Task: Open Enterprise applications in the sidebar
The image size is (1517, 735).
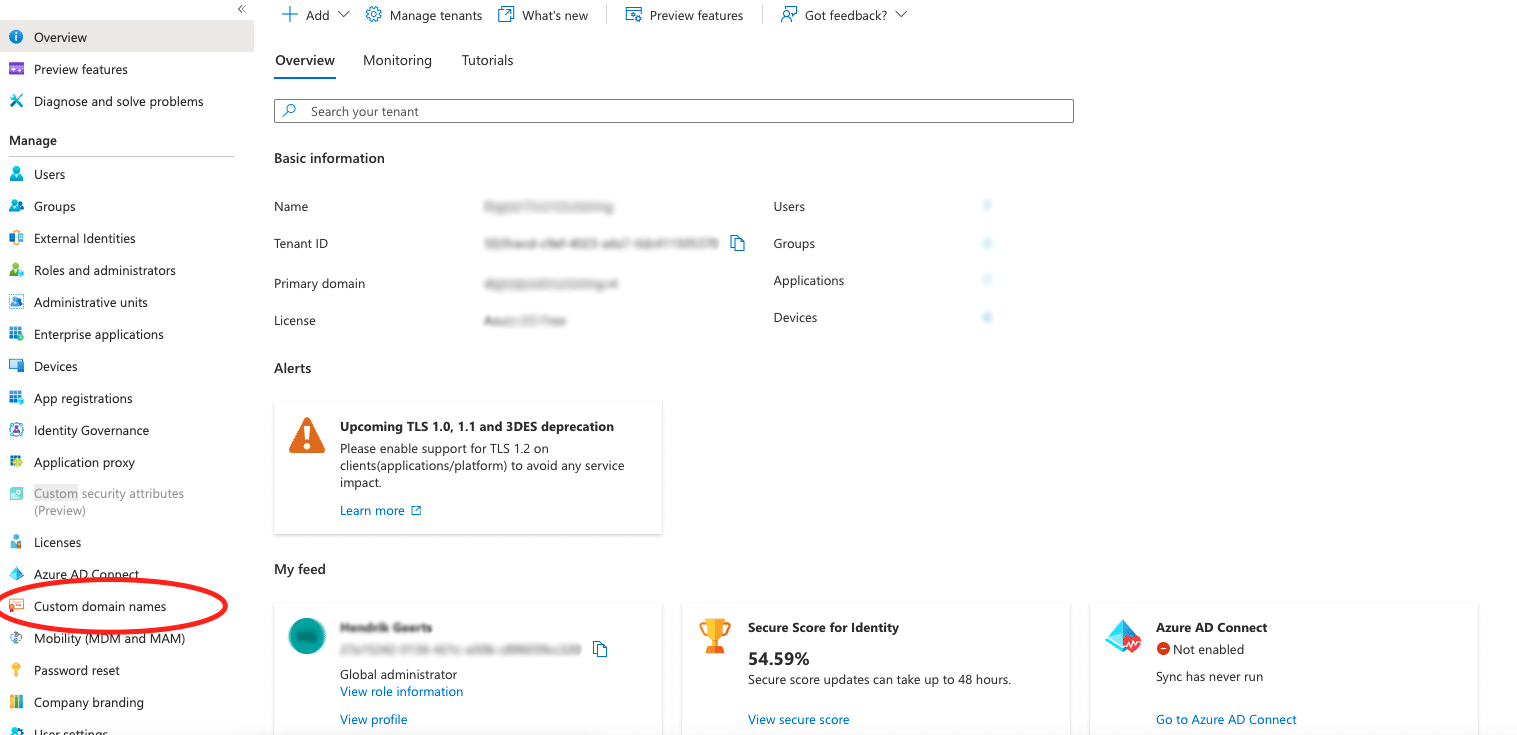Action: (99, 334)
